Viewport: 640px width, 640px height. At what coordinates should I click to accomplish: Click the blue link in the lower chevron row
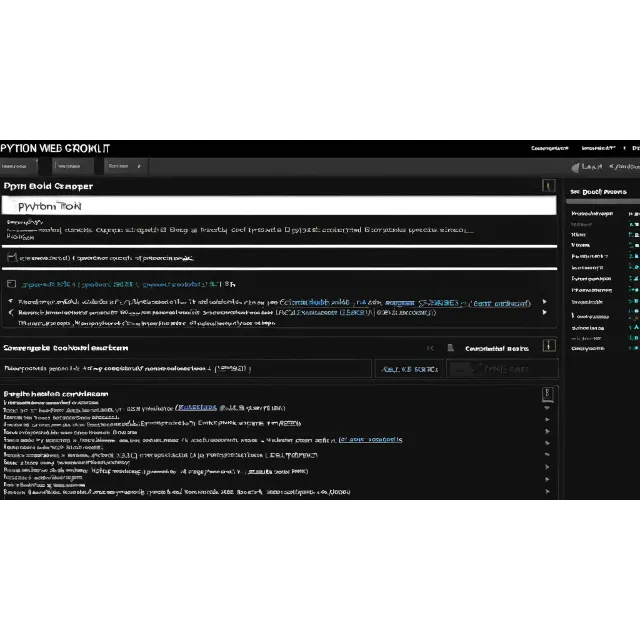click(324, 313)
